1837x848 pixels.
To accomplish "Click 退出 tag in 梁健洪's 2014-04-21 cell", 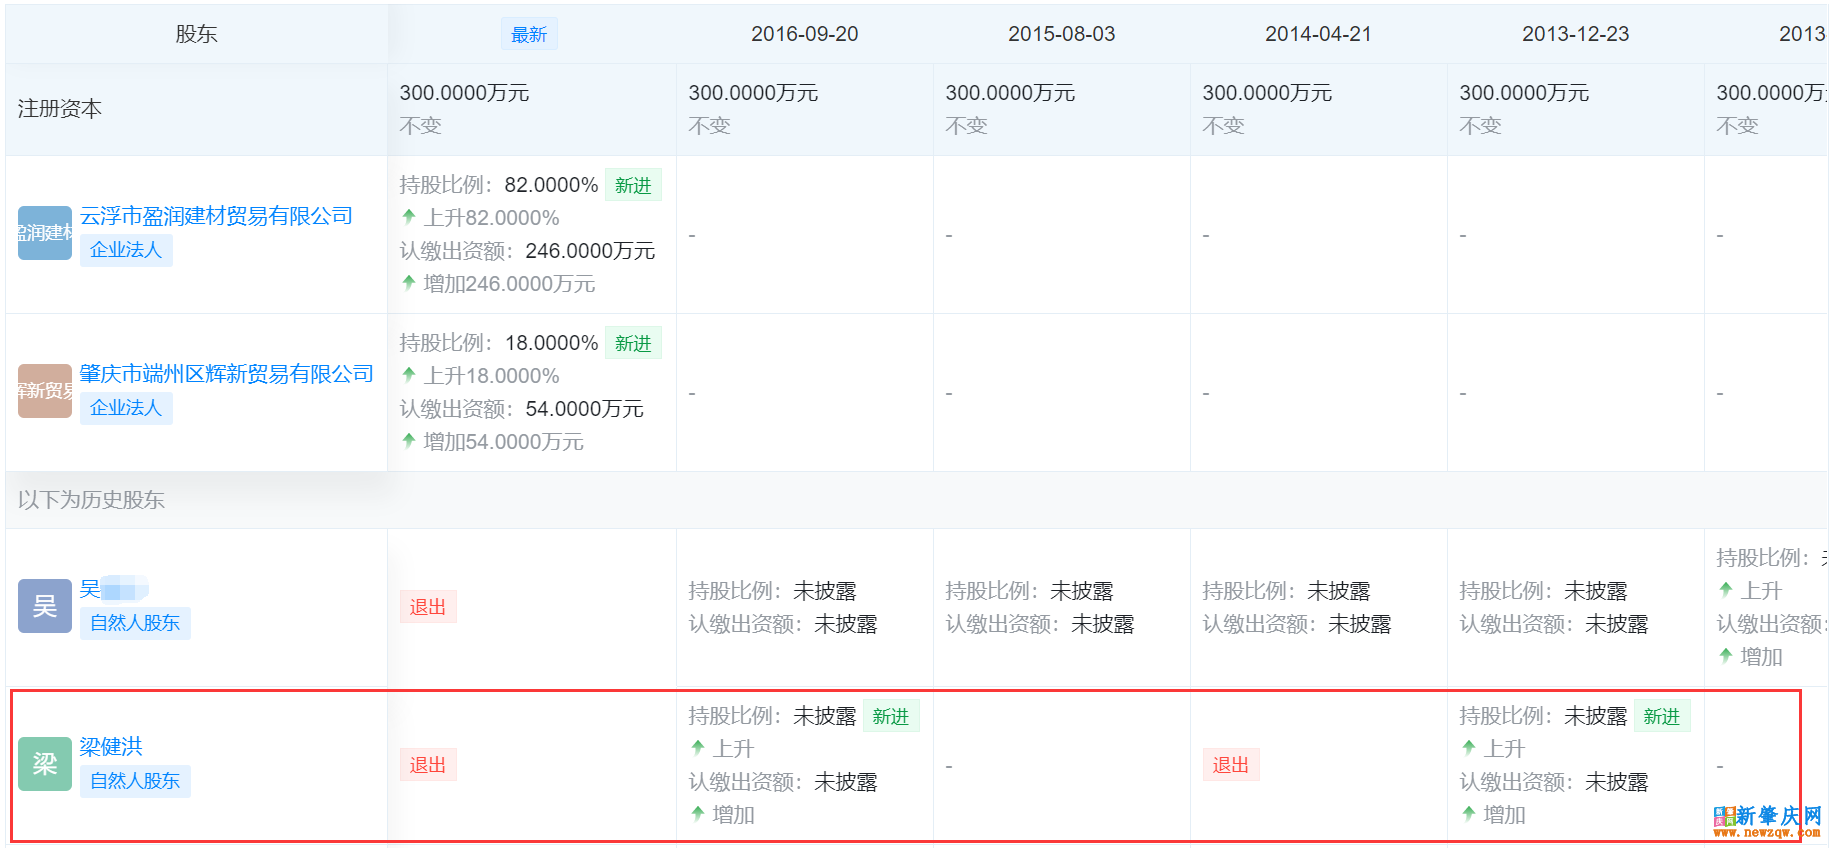I will 1231,765.
